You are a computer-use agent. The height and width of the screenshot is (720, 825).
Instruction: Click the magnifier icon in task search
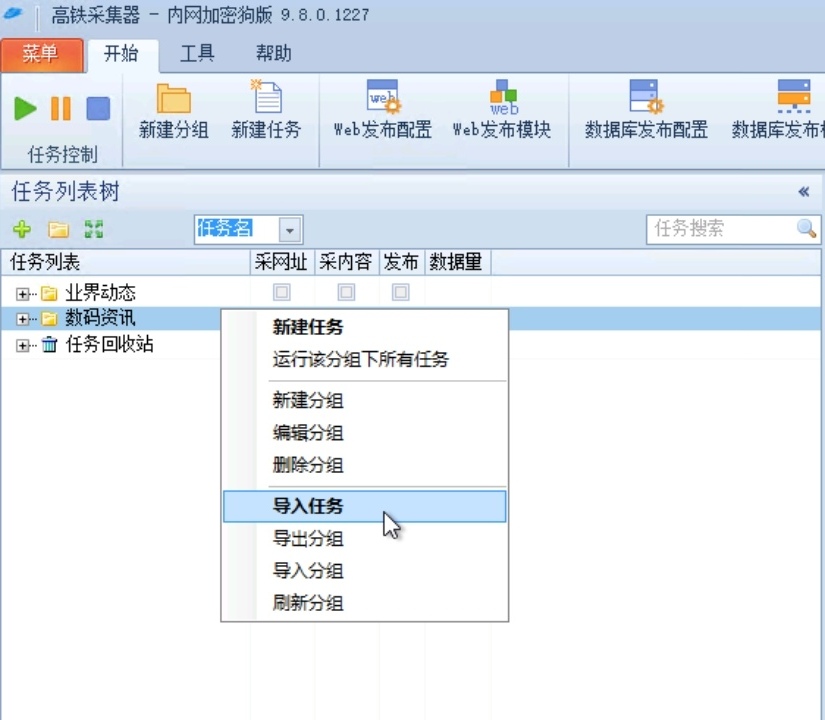point(808,229)
